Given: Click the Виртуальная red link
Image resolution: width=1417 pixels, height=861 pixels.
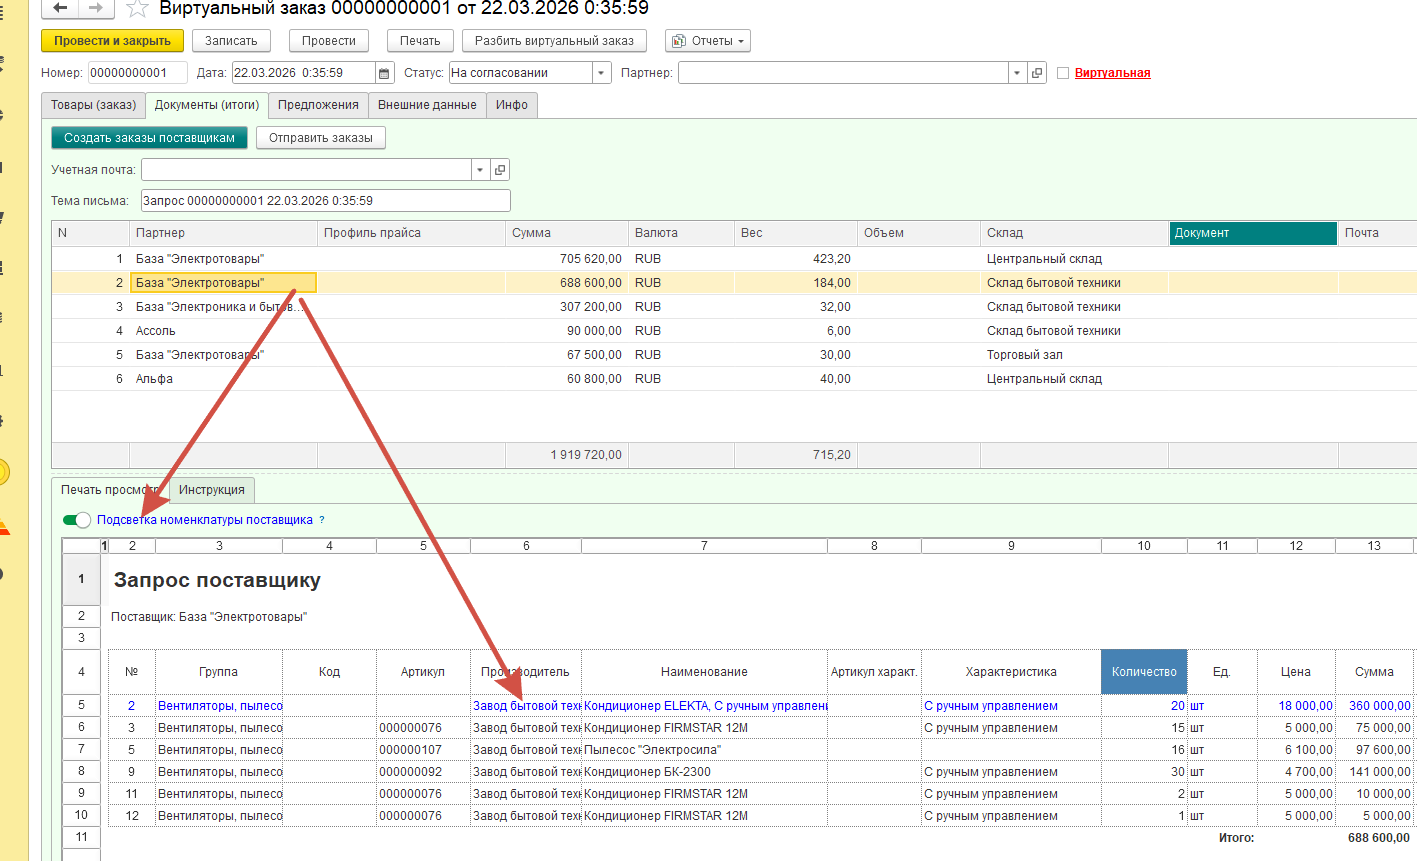Looking at the screenshot, I should coord(1112,73).
